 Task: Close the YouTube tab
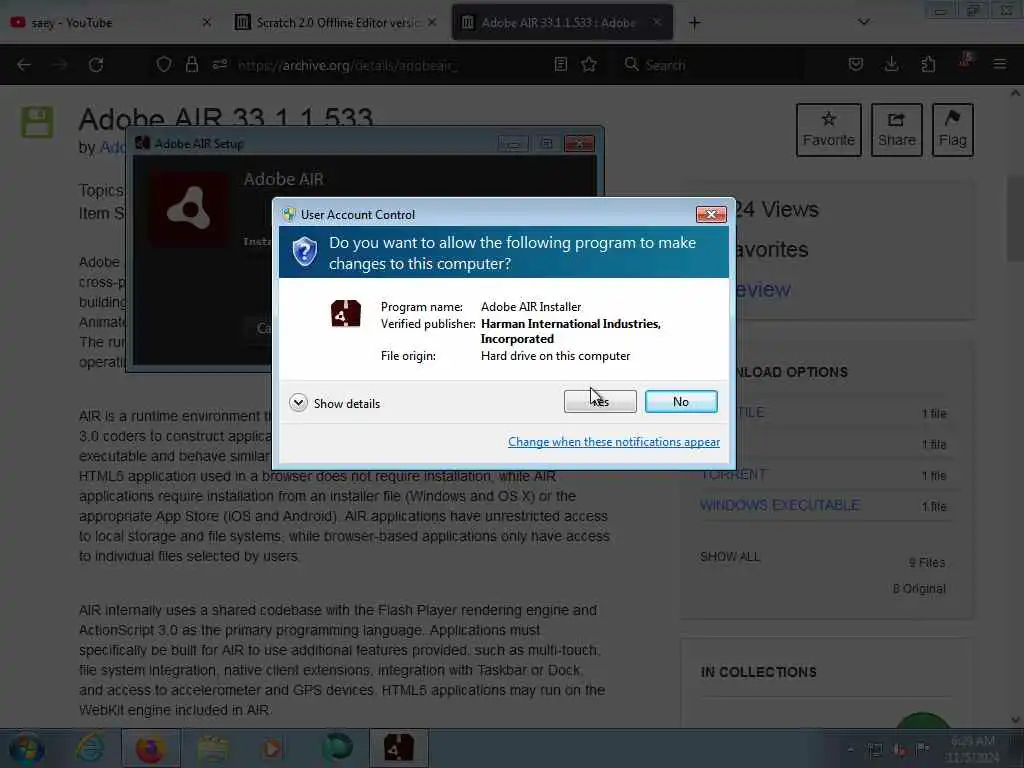click(206, 22)
